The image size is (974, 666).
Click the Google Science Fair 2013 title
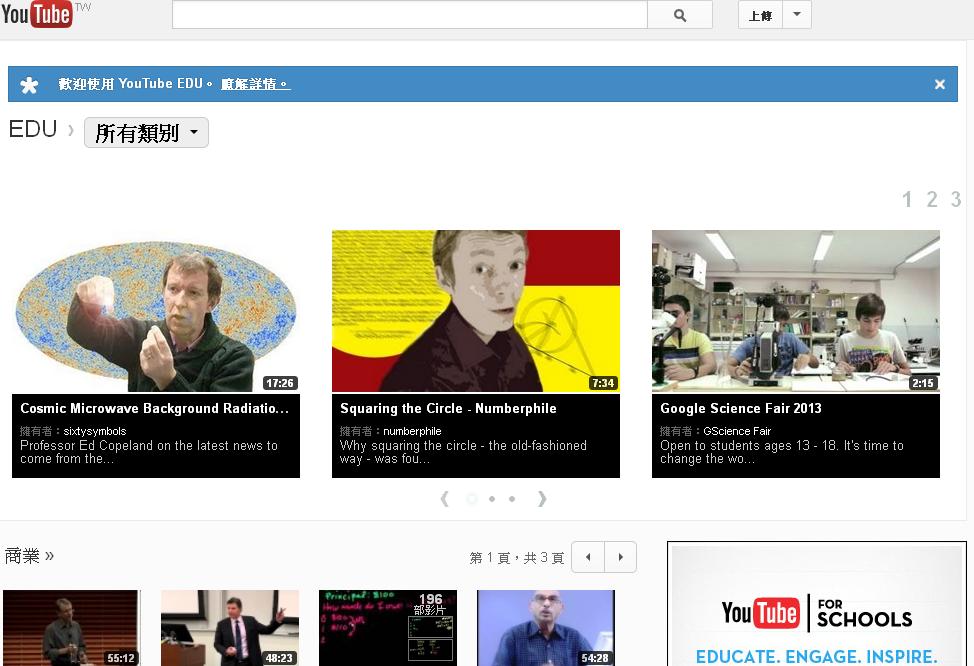[740, 408]
